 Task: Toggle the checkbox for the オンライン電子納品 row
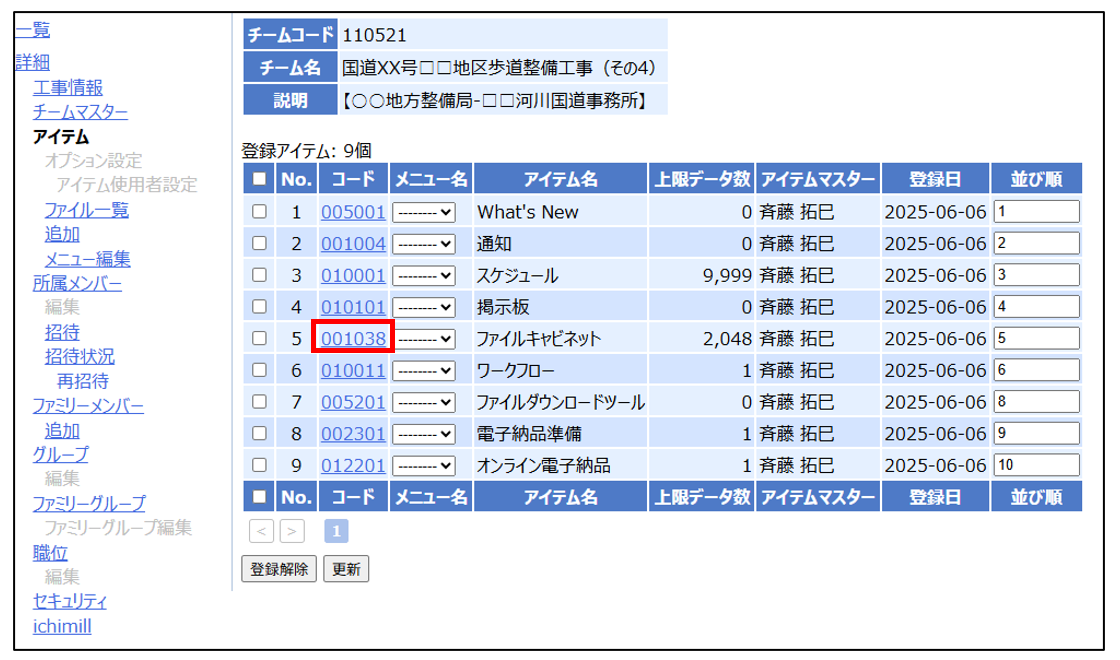pyautogui.click(x=260, y=464)
